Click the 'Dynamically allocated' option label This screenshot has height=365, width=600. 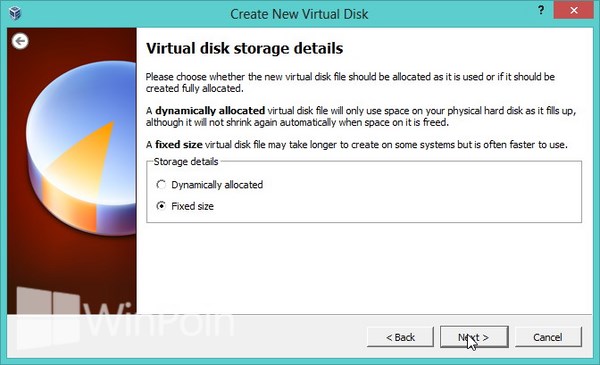click(217, 185)
